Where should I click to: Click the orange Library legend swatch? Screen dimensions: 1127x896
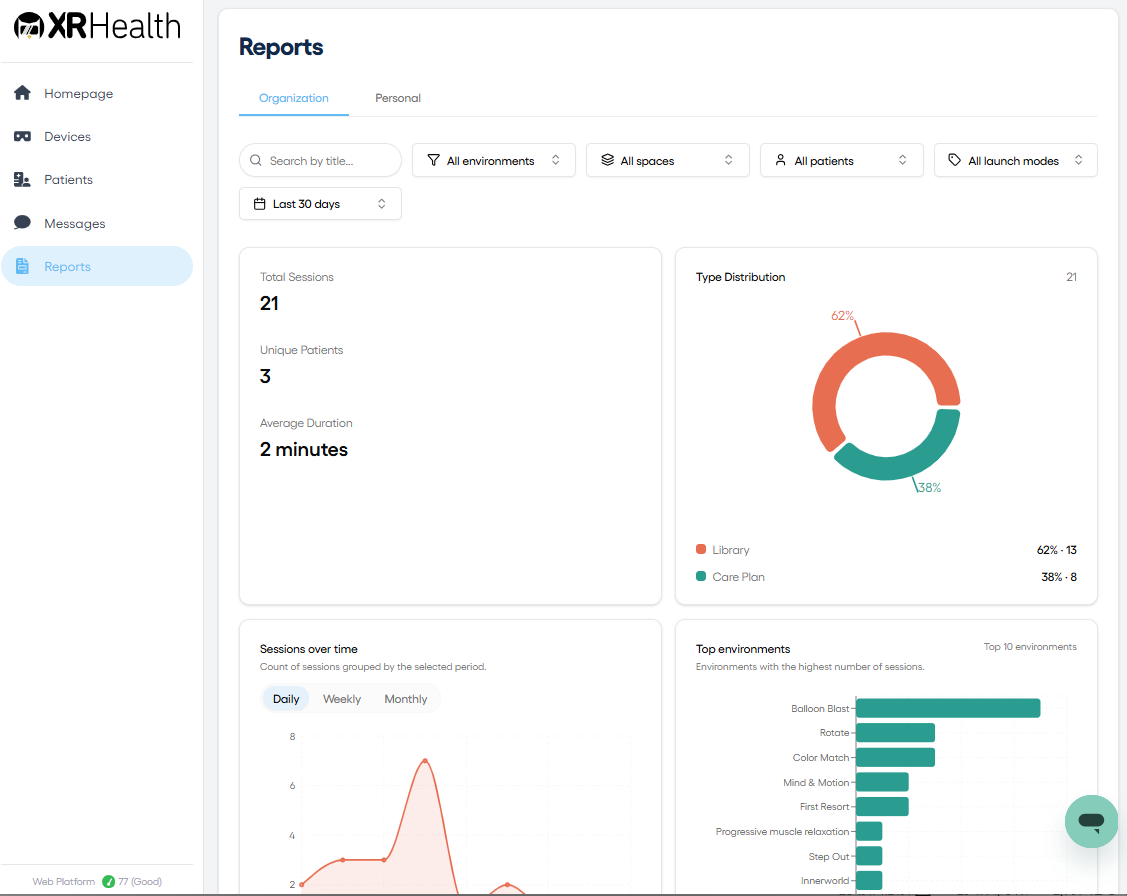[701, 549]
